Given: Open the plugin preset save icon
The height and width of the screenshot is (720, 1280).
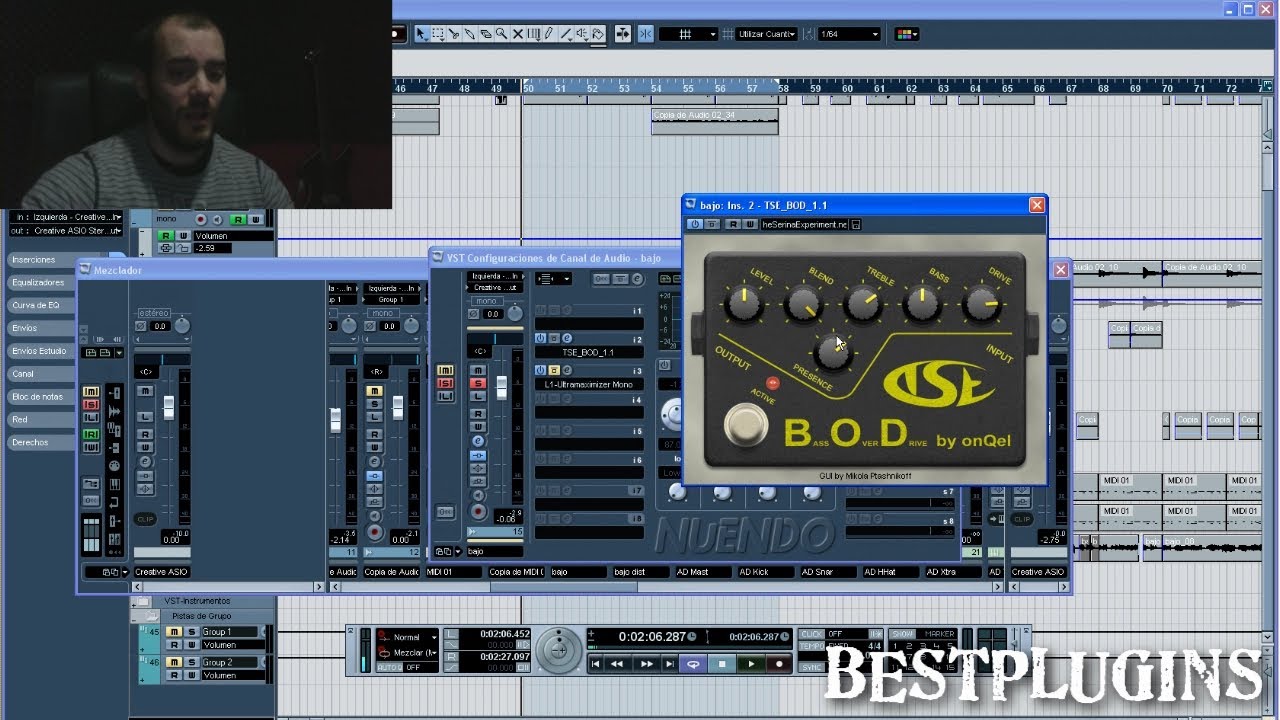Looking at the screenshot, I should click(856, 225).
